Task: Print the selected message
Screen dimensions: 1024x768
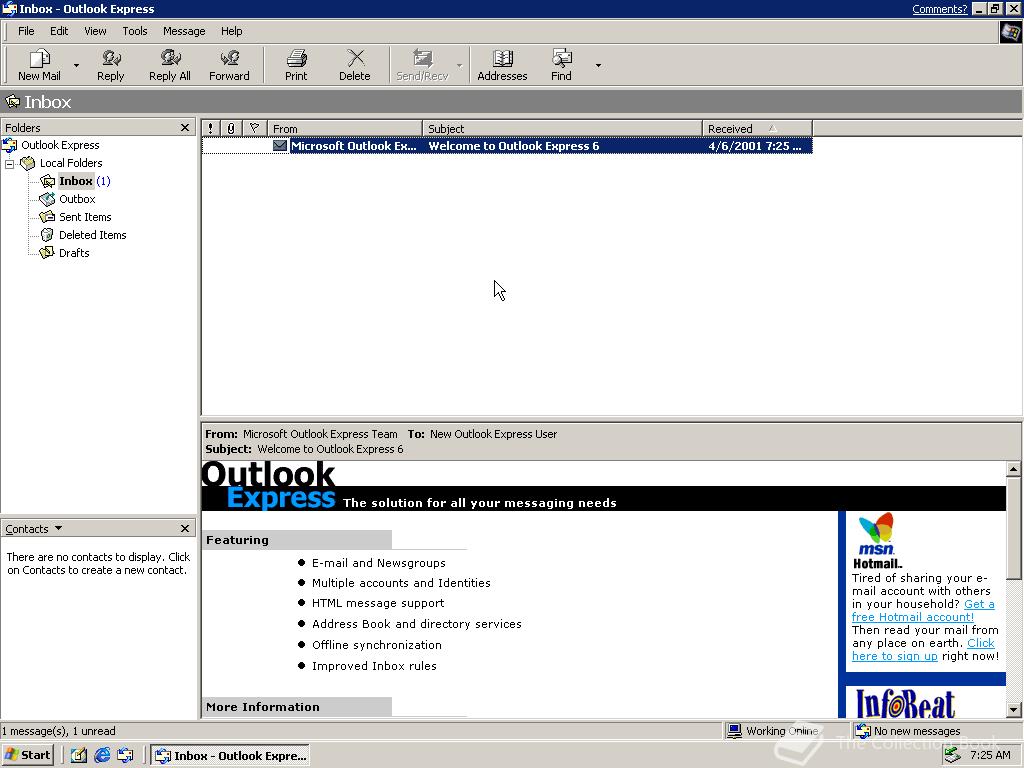Action: (296, 65)
